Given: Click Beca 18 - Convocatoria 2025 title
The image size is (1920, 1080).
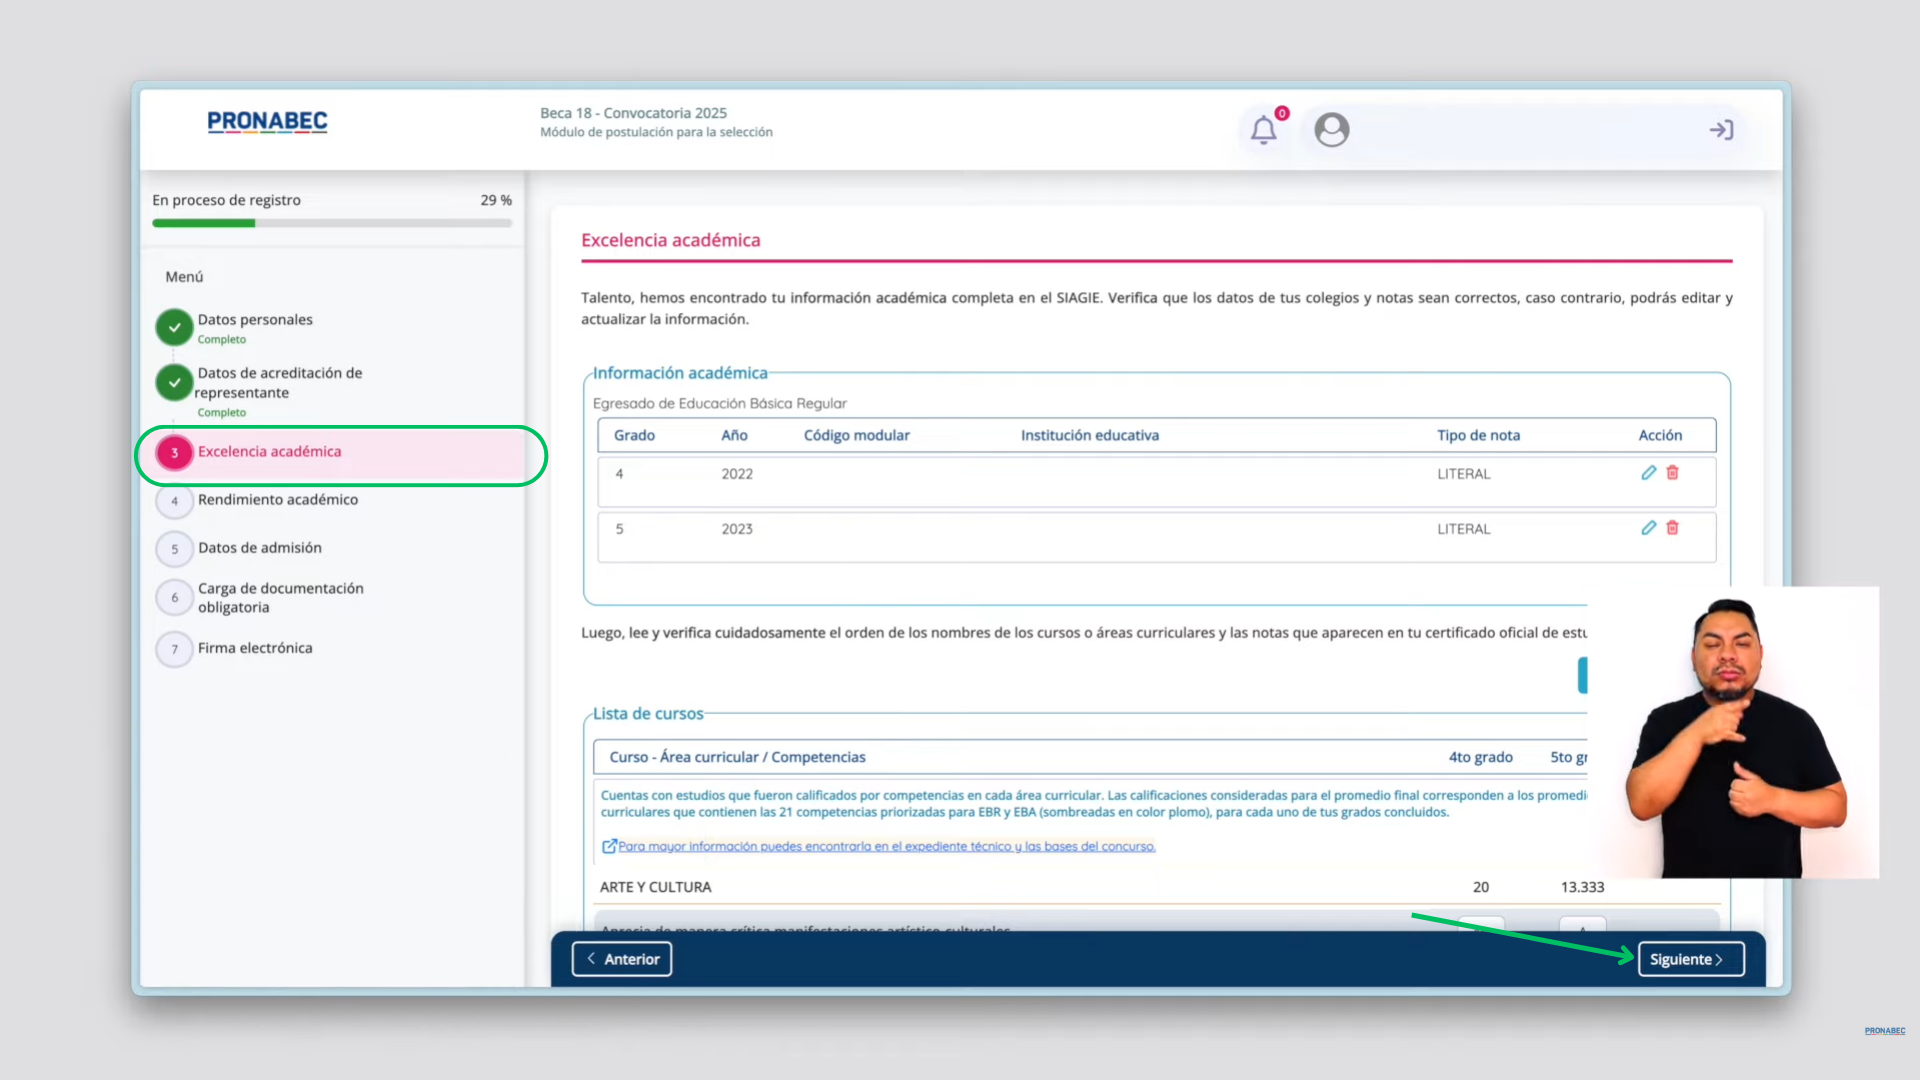Looking at the screenshot, I should (633, 113).
